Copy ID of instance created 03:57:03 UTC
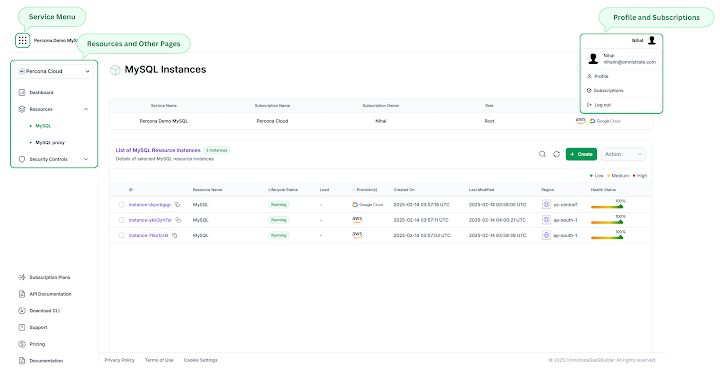The height and width of the screenshot is (376, 720). [174, 235]
